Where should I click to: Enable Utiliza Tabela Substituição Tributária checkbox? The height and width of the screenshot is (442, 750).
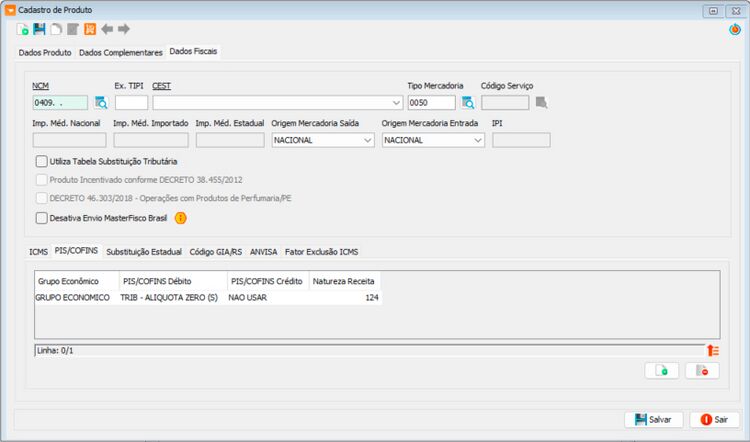[42, 161]
